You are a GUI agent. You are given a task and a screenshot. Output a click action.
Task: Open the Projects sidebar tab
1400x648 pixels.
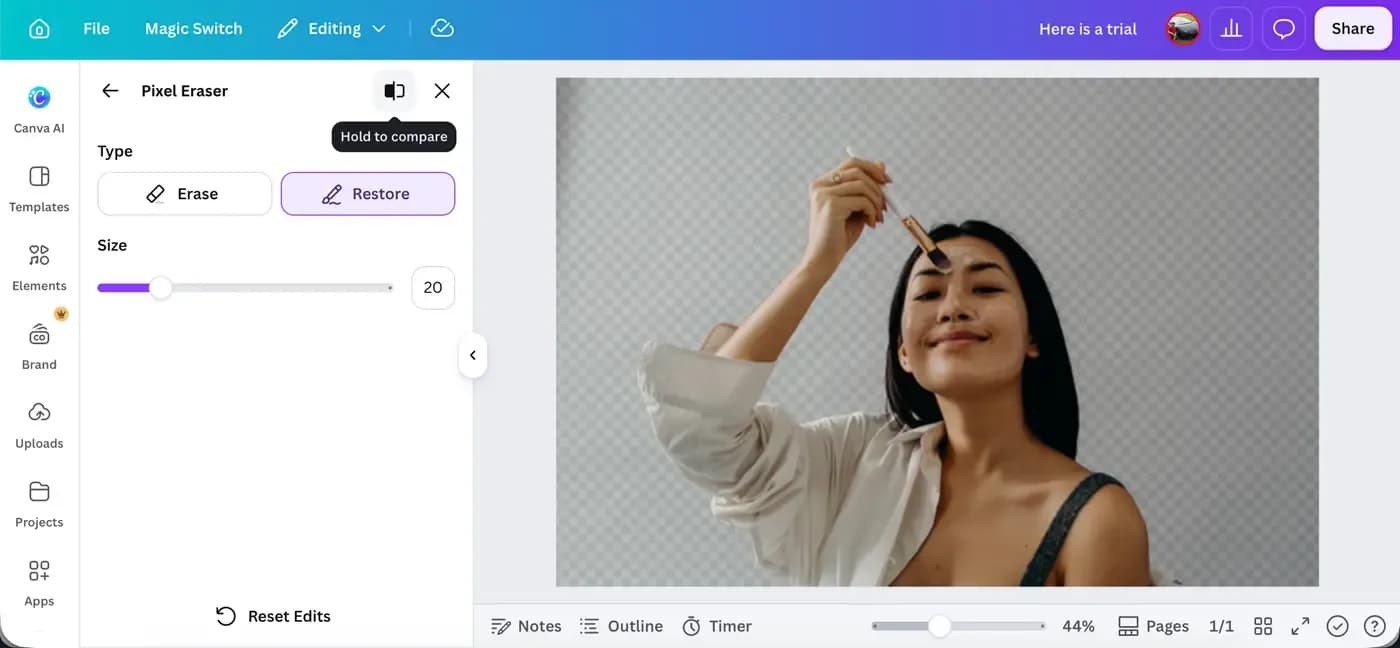click(x=39, y=504)
